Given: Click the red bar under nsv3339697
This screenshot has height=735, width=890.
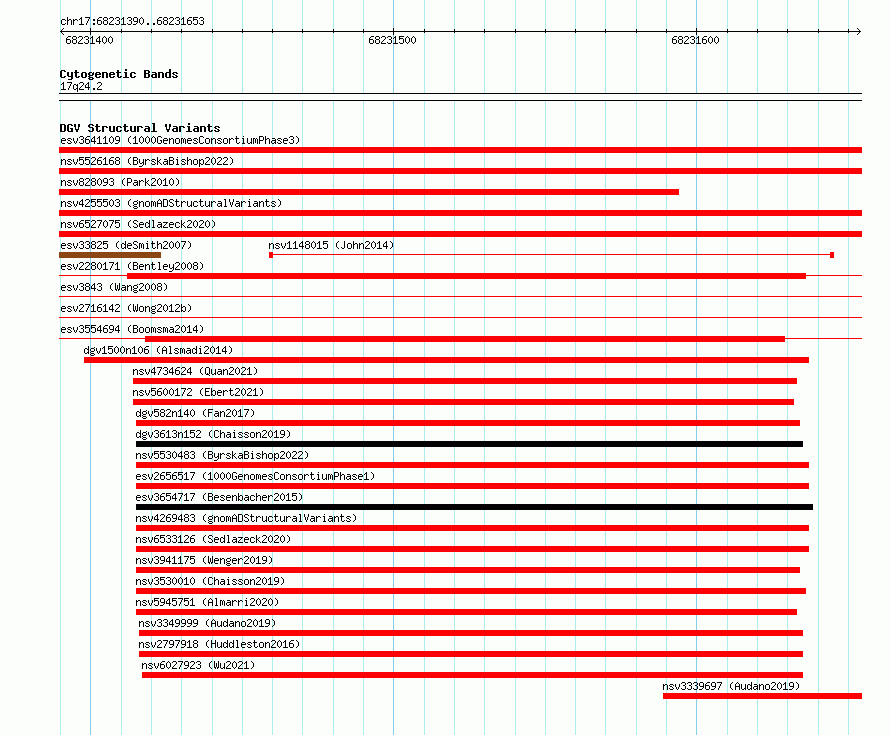Looking at the screenshot, I should (x=762, y=696).
